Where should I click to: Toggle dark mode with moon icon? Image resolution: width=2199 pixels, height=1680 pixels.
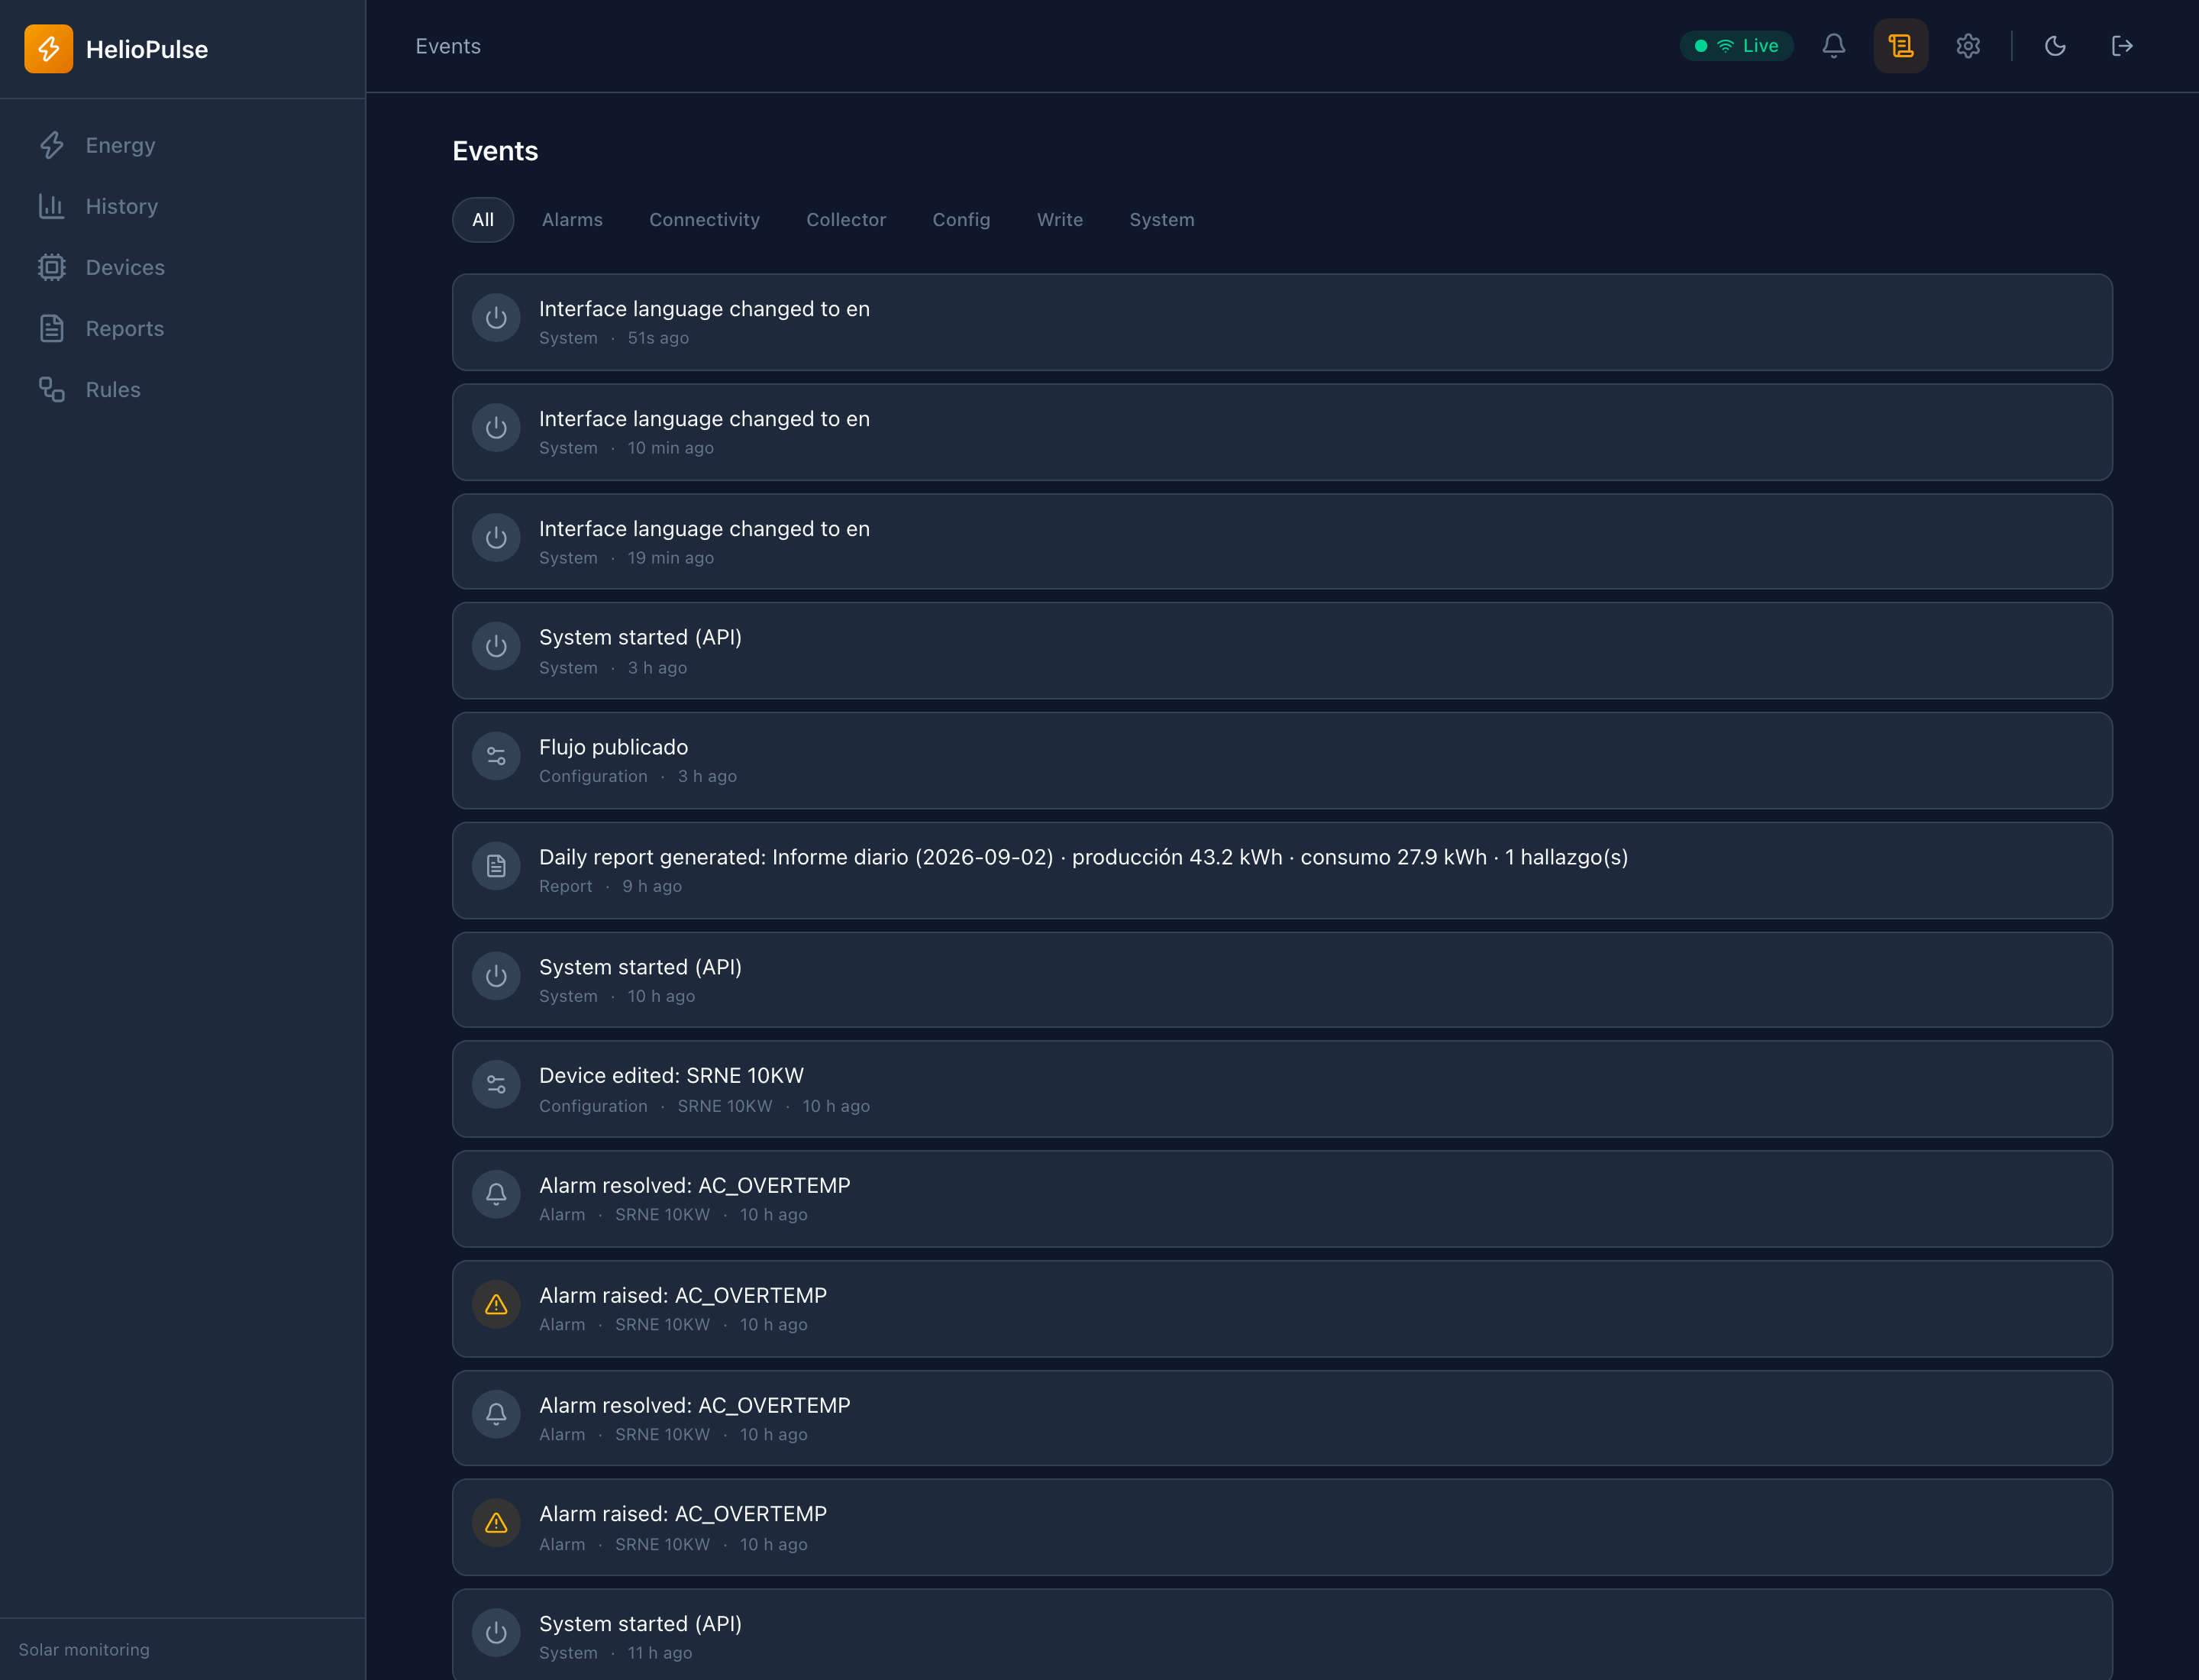(2055, 46)
